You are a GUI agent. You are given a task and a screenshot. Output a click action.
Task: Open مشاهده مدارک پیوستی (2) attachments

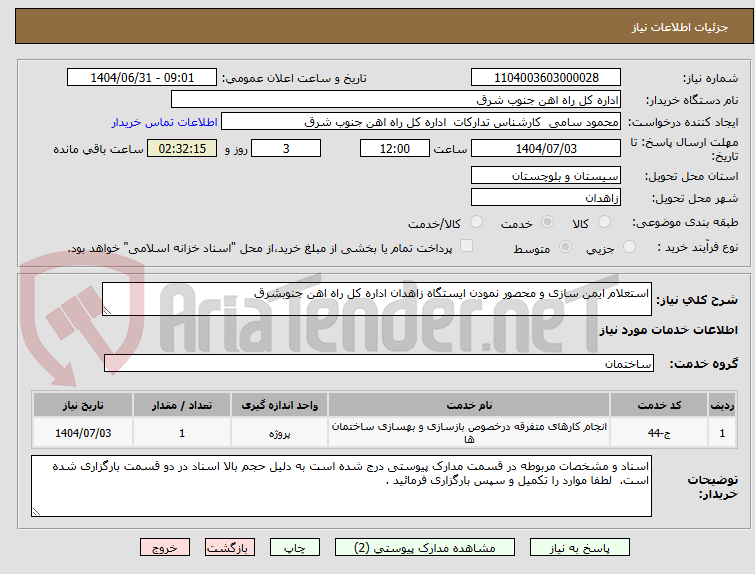(425, 548)
